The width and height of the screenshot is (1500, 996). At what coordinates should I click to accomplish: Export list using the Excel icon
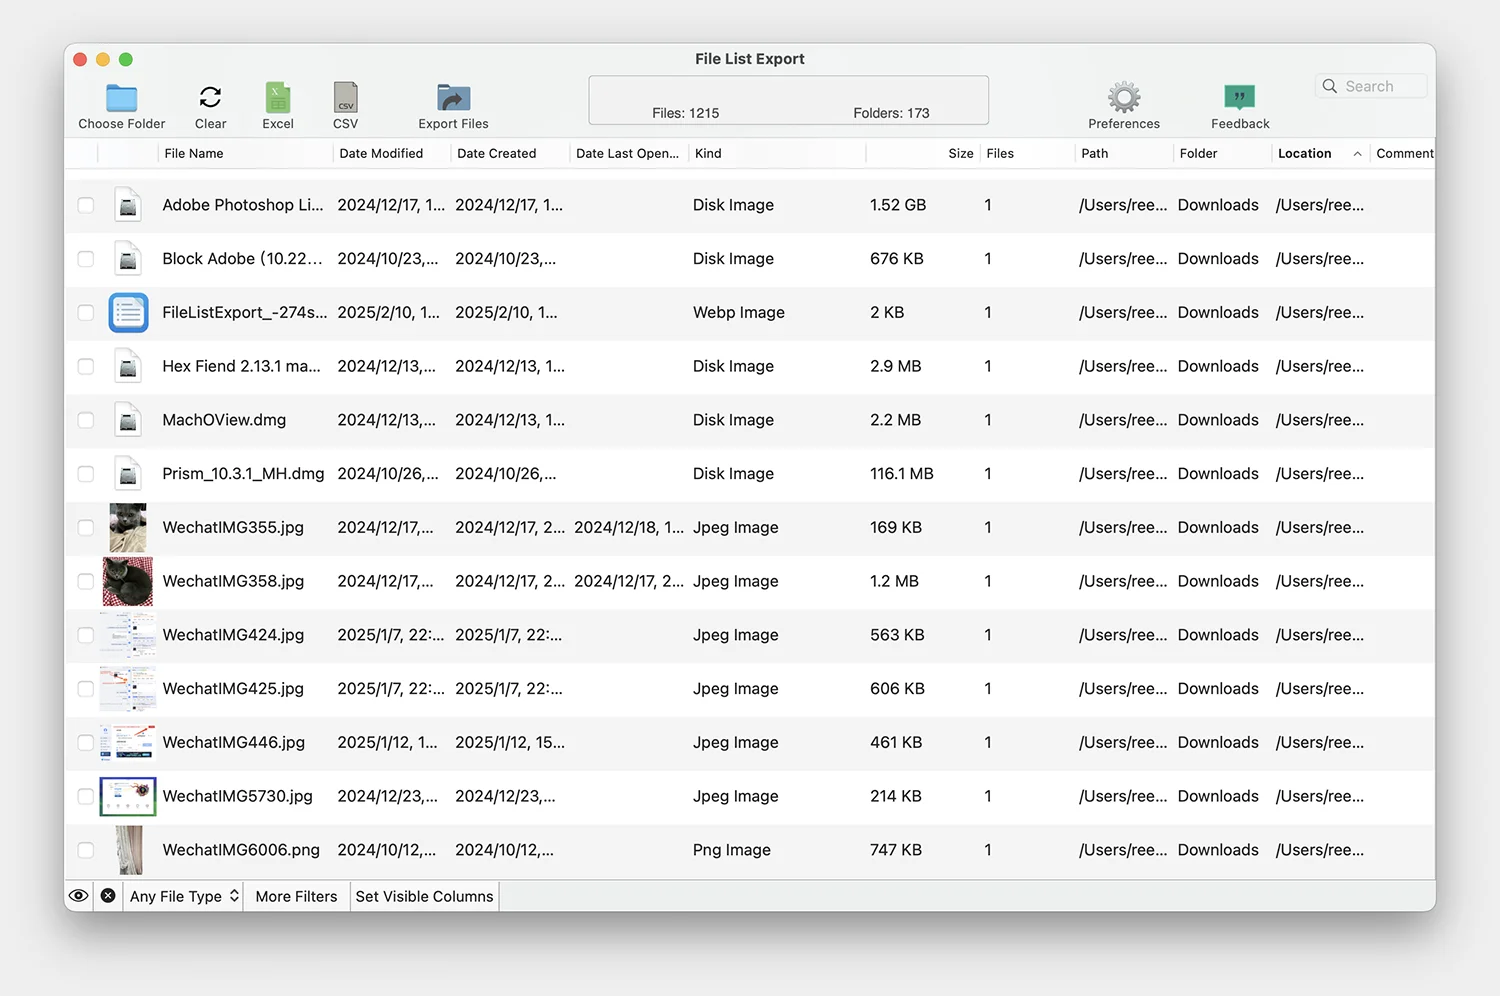[x=277, y=98]
